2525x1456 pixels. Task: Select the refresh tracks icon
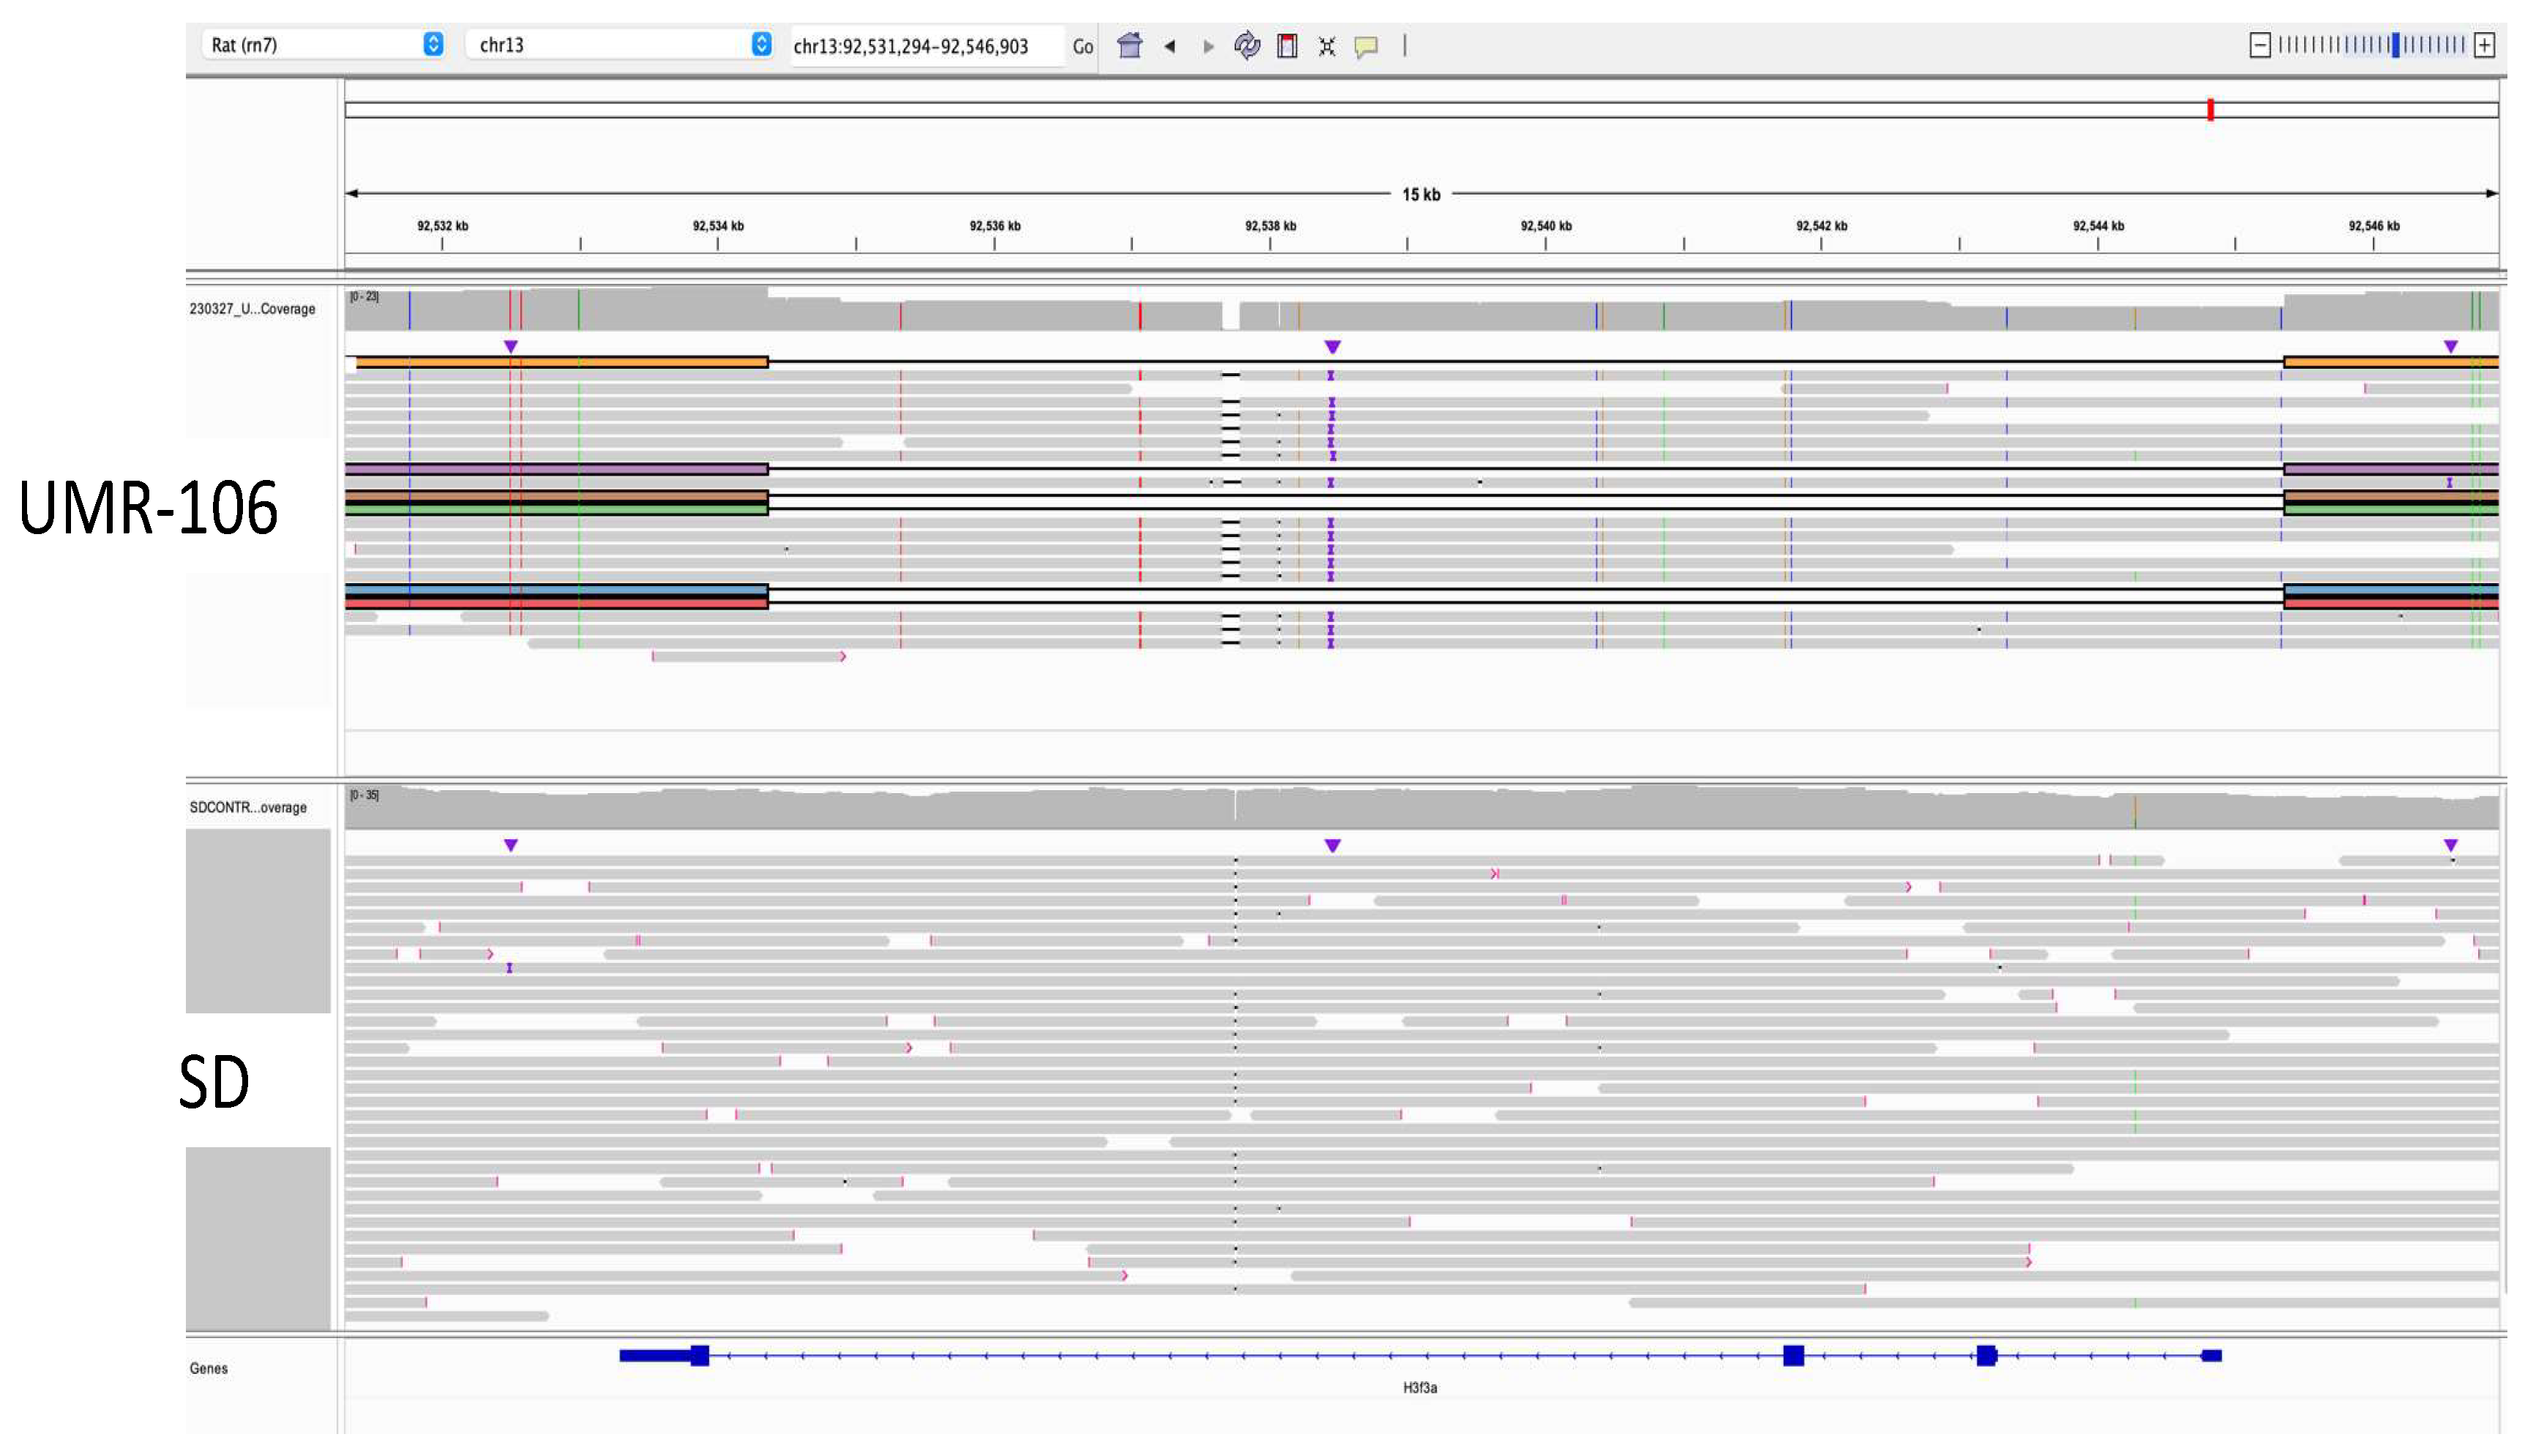tap(1247, 46)
